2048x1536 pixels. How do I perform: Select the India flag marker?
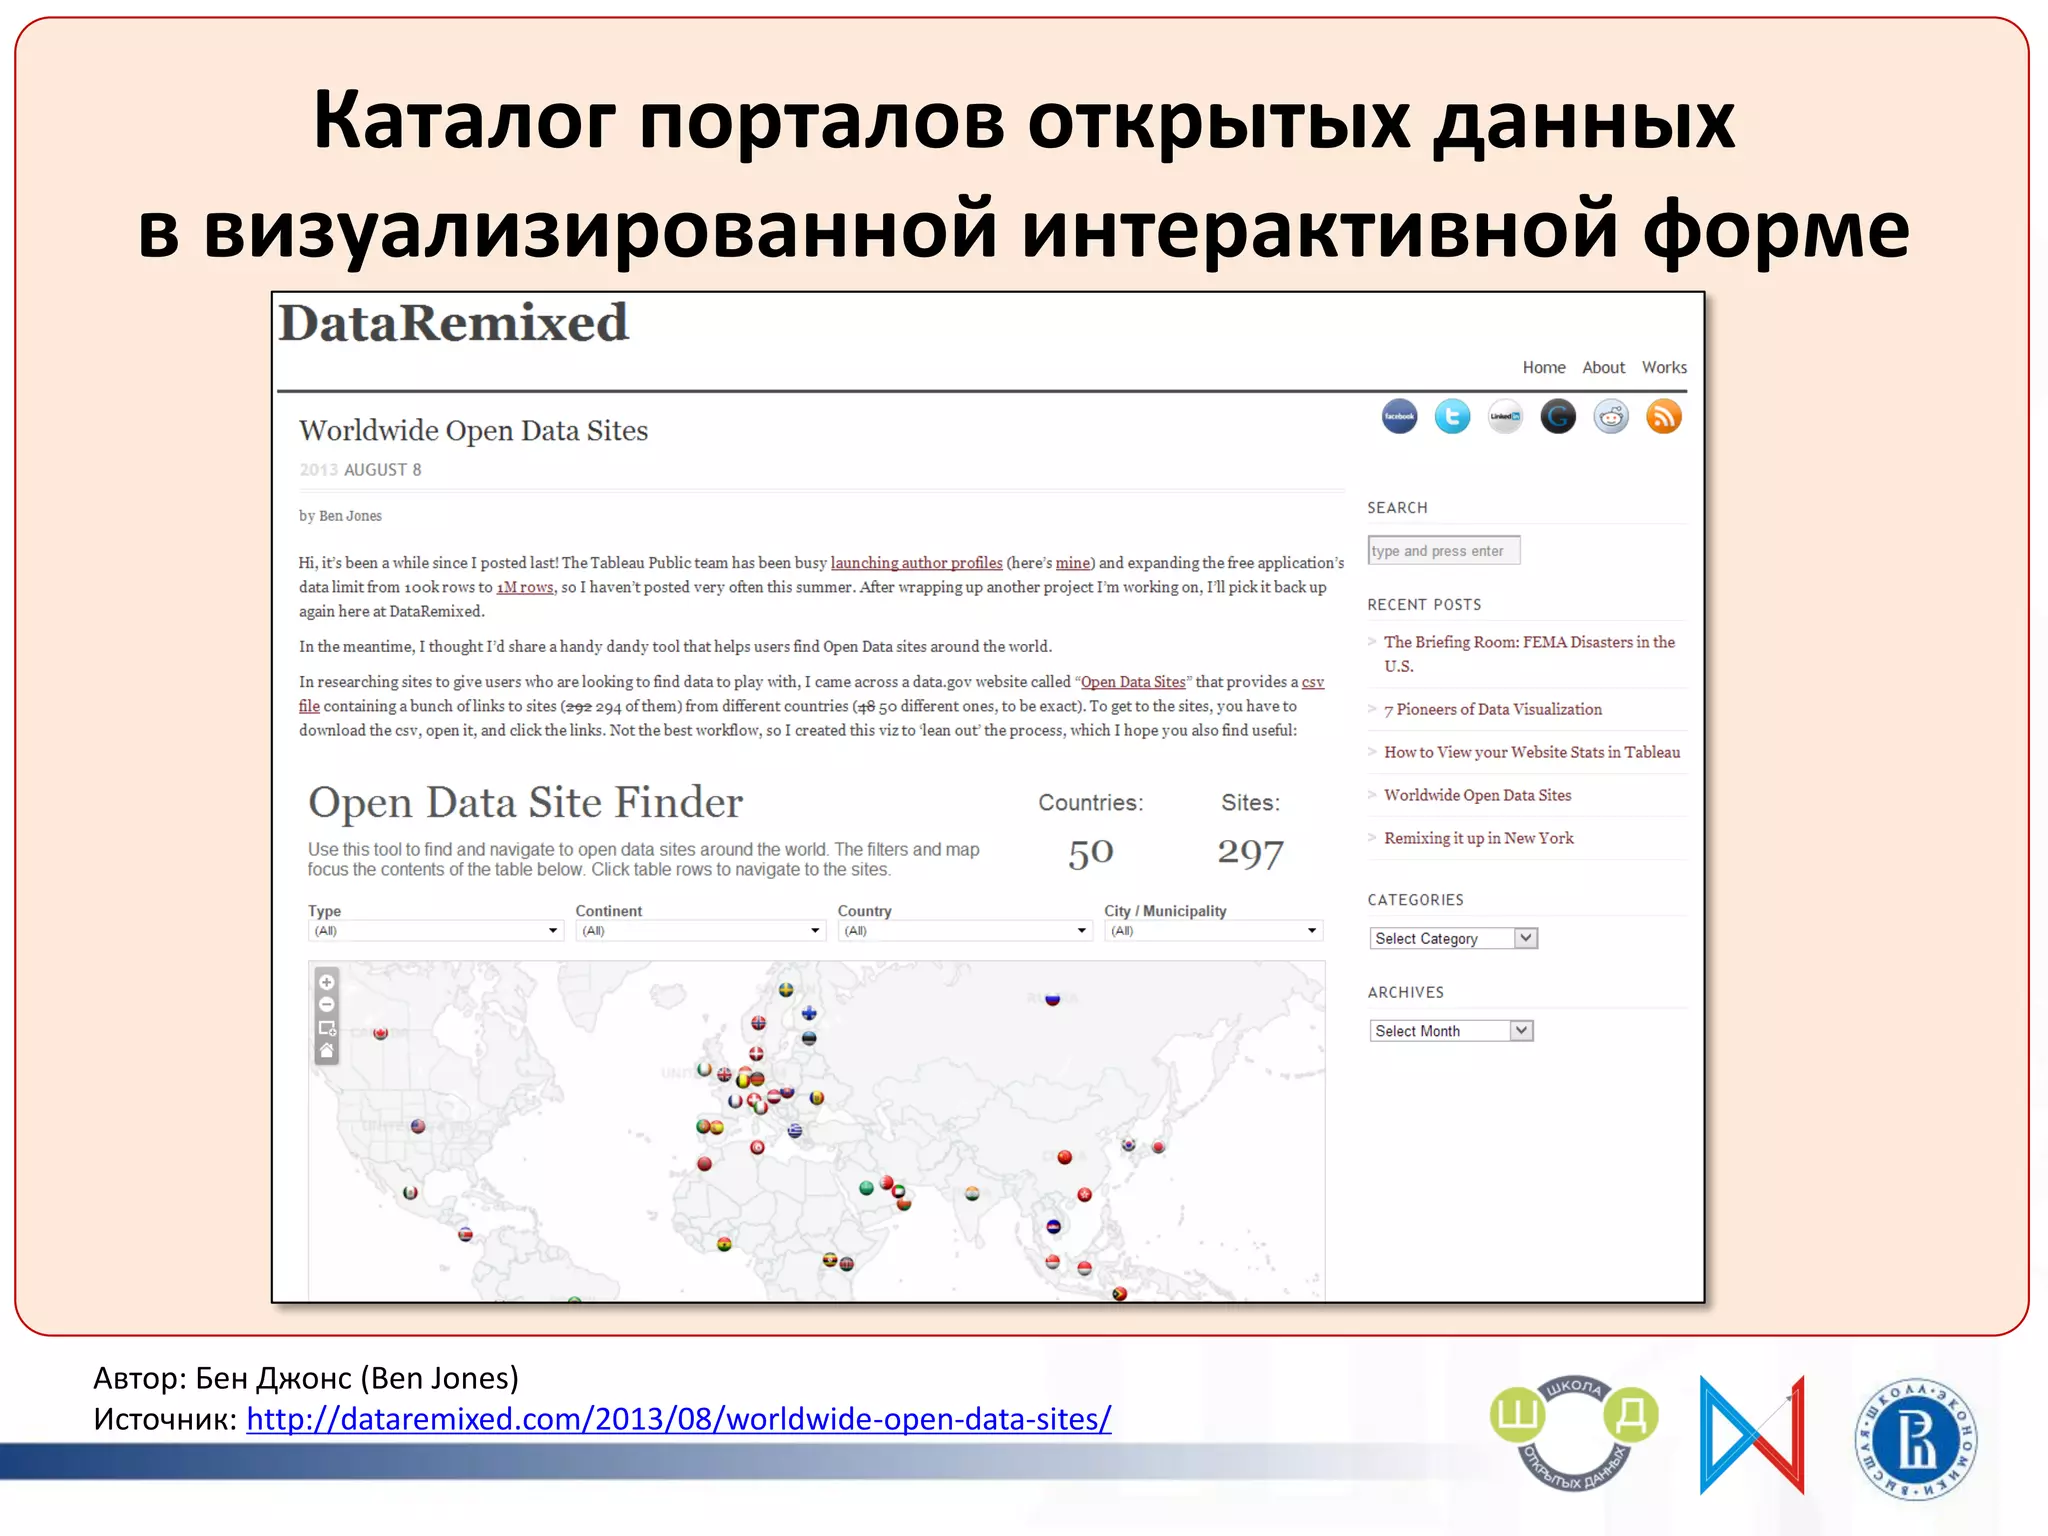[x=972, y=1193]
